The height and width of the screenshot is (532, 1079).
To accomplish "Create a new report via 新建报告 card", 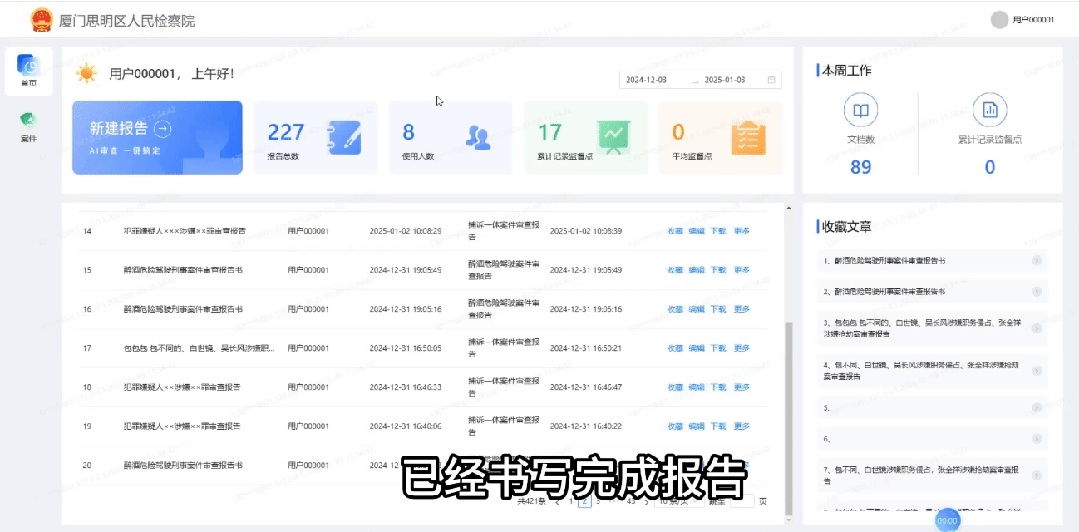I will (x=157, y=138).
